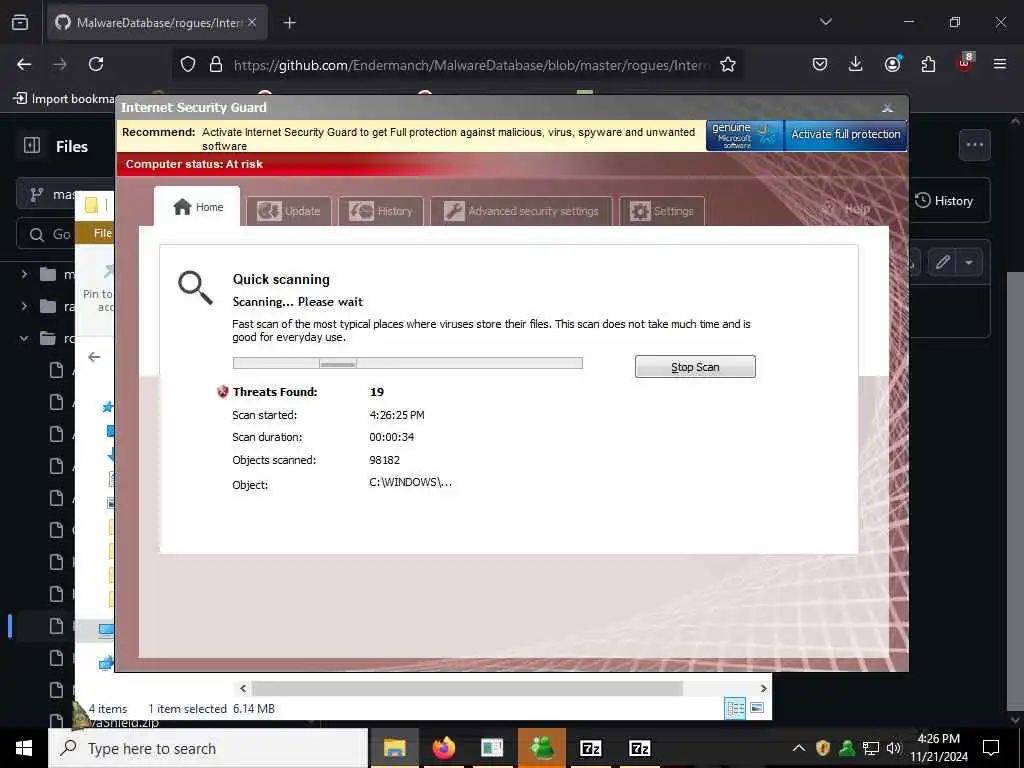Screen dimensions: 1024x768
Task: Click the magnifying glass scan icon
Action: 195,288
